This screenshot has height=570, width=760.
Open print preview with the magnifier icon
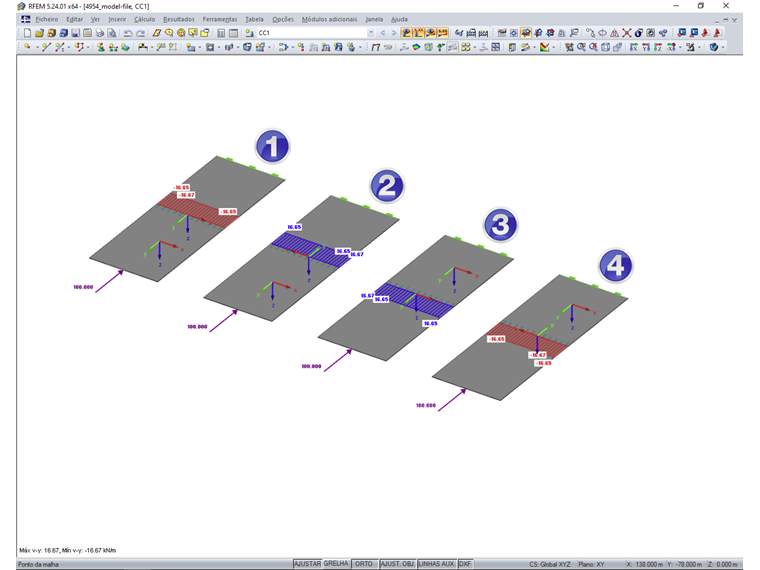tap(111, 33)
